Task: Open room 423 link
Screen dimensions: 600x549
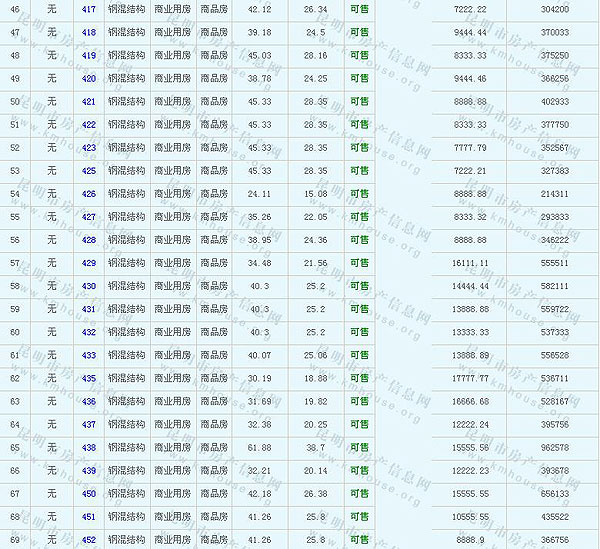Action: click(89, 147)
